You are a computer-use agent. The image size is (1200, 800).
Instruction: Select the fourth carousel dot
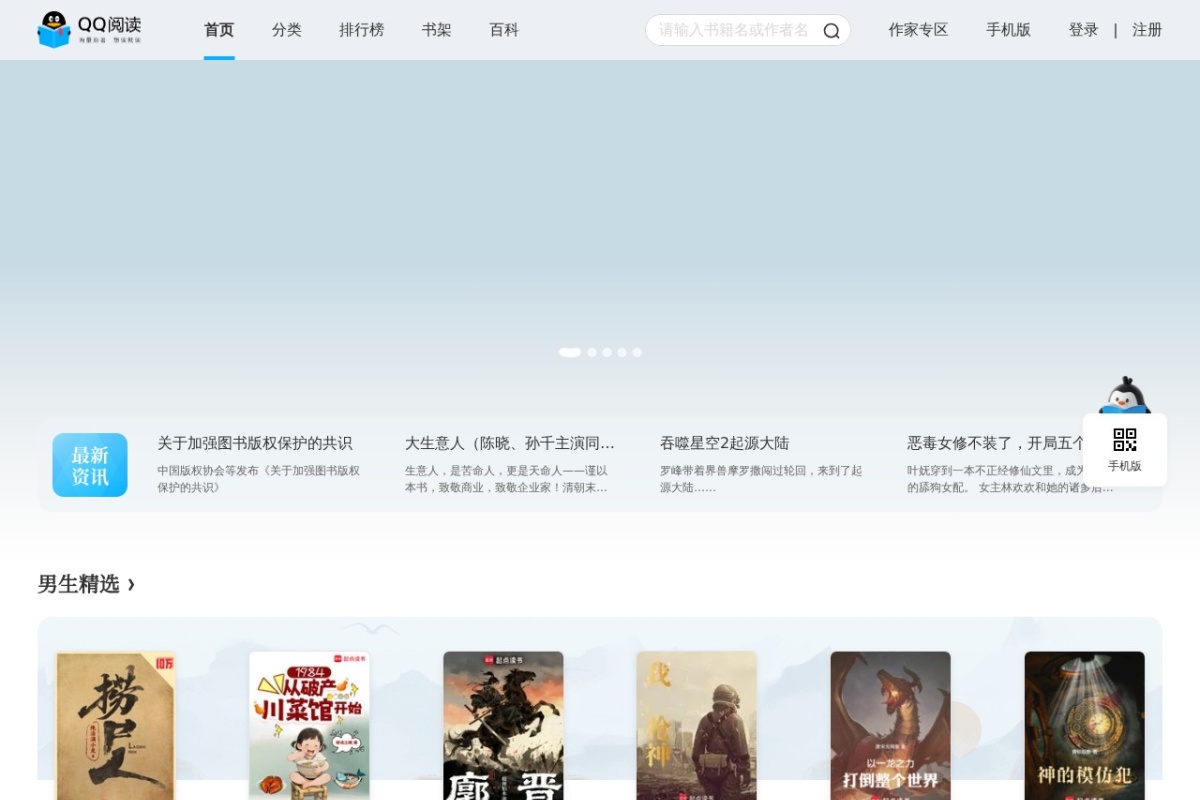point(622,352)
